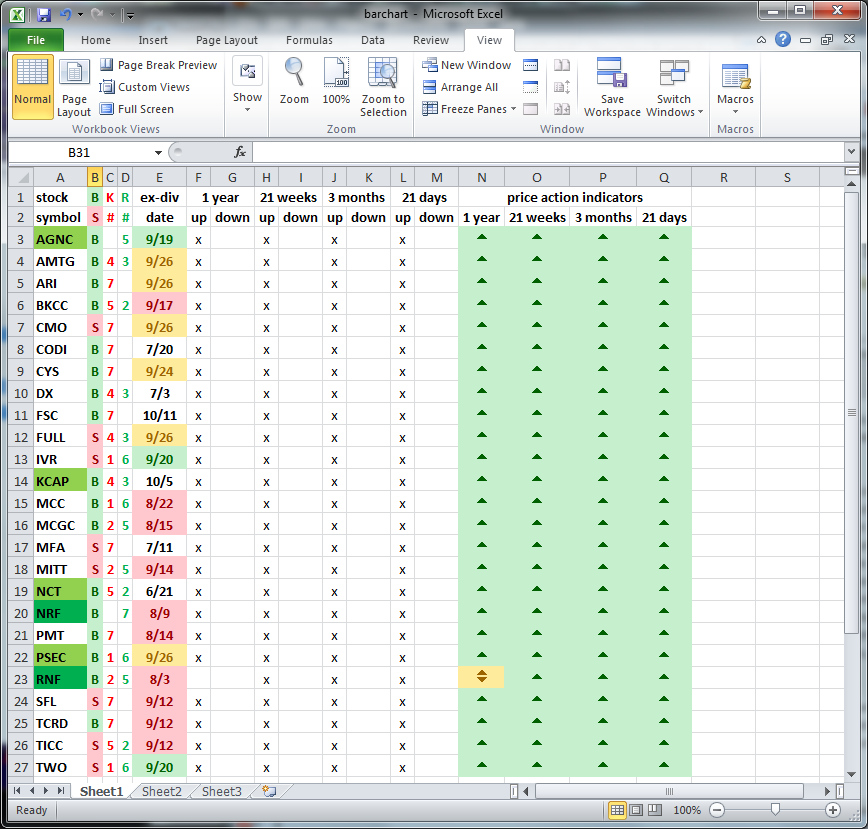
Task: Click the zoom in plus button
Action: 833,810
